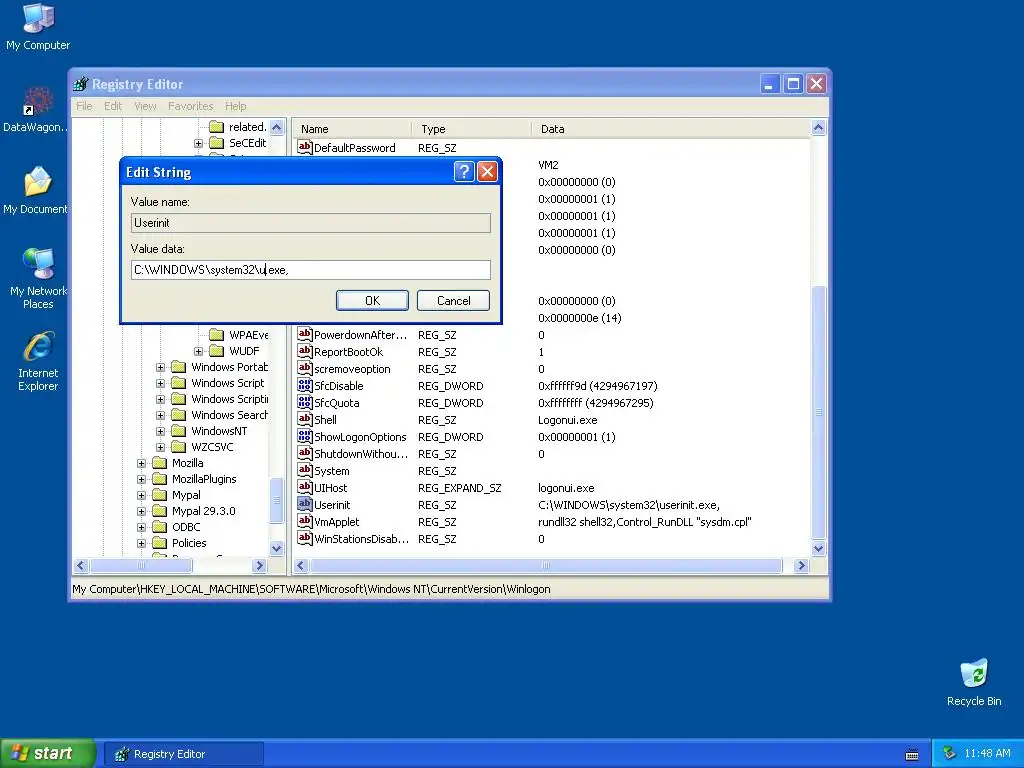Expand the Windows Script tree node

click(x=160, y=383)
